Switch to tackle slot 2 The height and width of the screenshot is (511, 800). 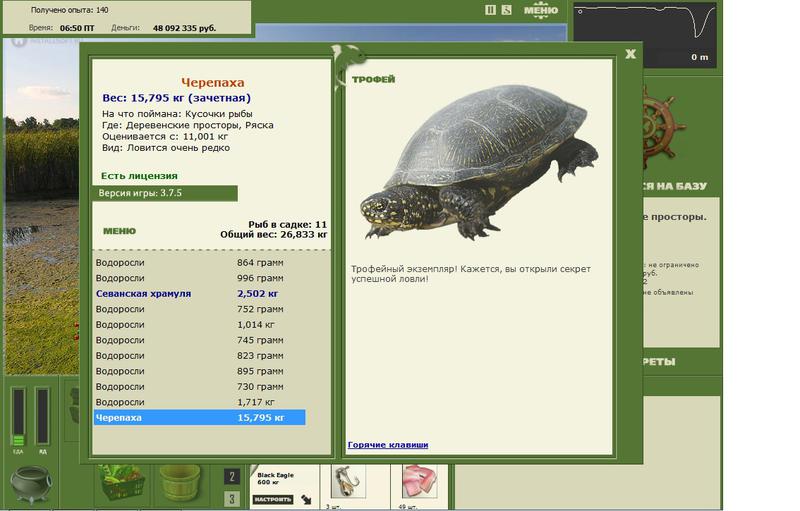coord(232,477)
